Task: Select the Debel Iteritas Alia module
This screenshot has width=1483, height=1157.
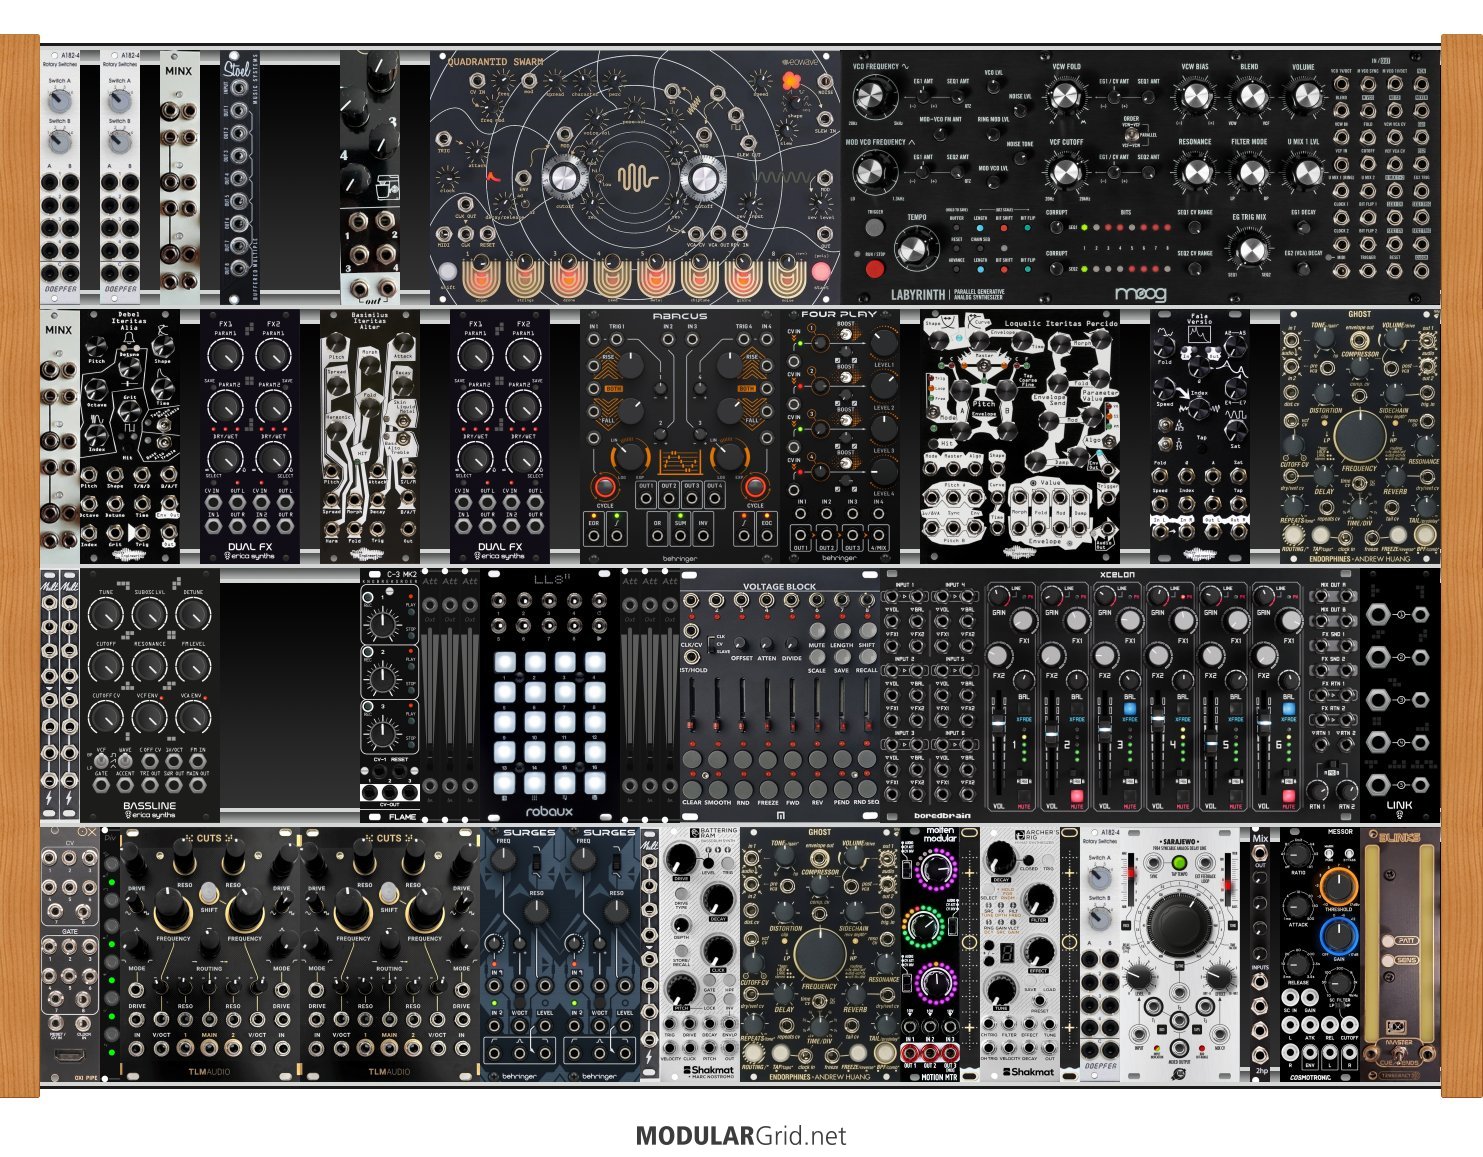Action: pyautogui.click(x=130, y=437)
